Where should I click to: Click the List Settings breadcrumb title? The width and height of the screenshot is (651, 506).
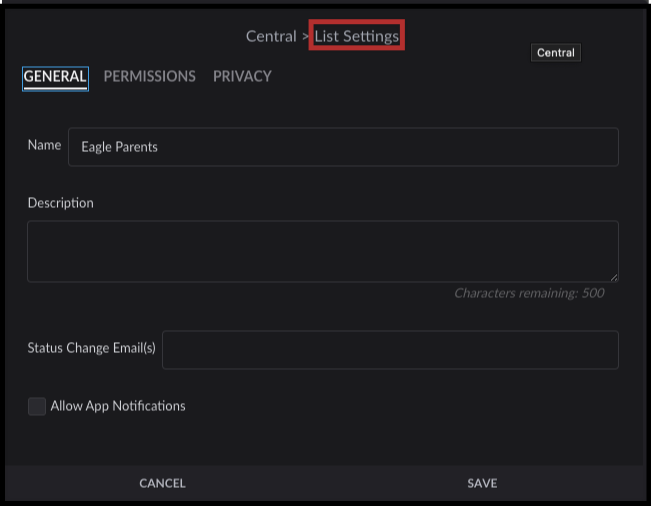coord(357,37)
